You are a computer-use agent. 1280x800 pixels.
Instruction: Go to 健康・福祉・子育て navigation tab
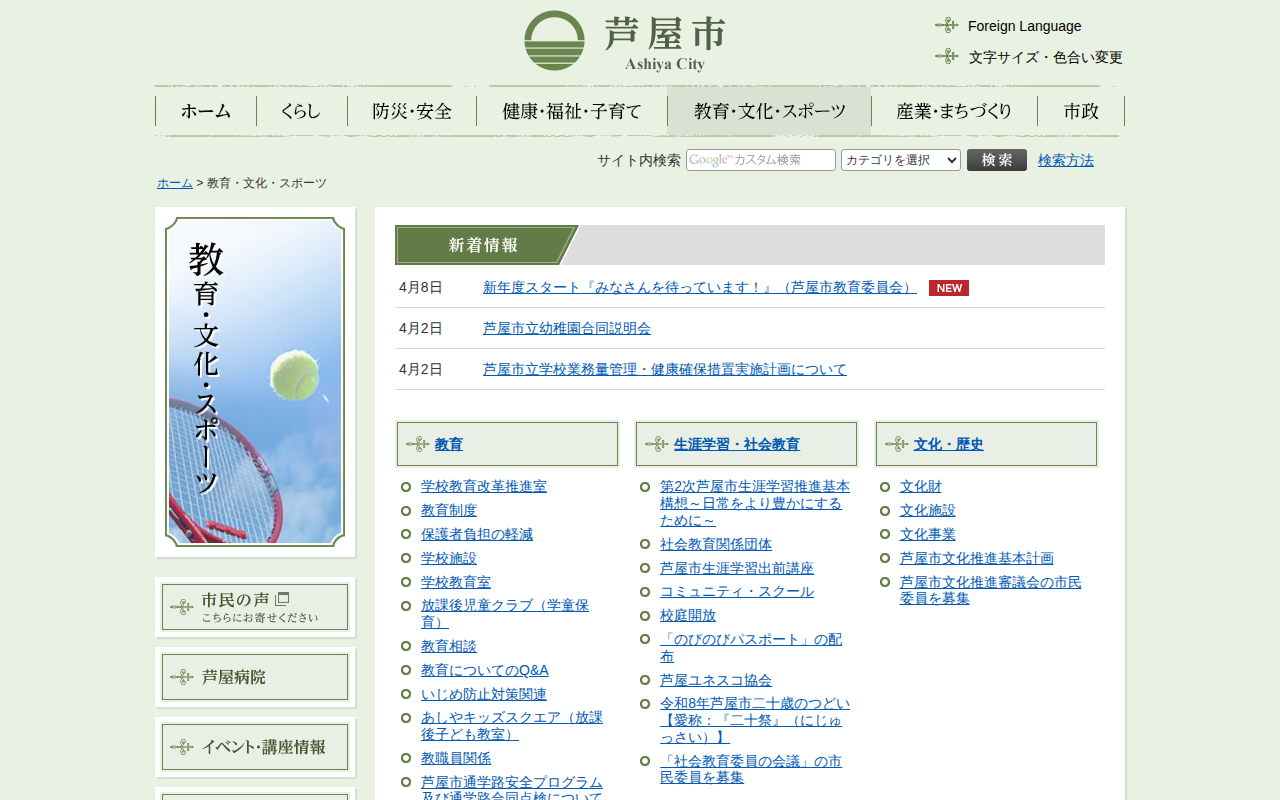(x=572, y=111)
